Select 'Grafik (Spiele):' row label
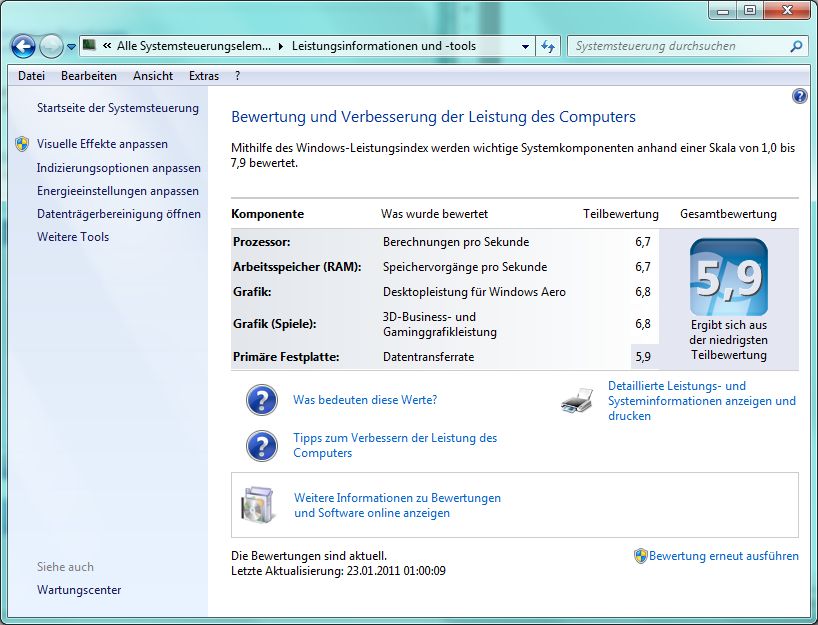The height and width of the screenshot is (625, 818). pyautogui.click(x=274, y=324)
